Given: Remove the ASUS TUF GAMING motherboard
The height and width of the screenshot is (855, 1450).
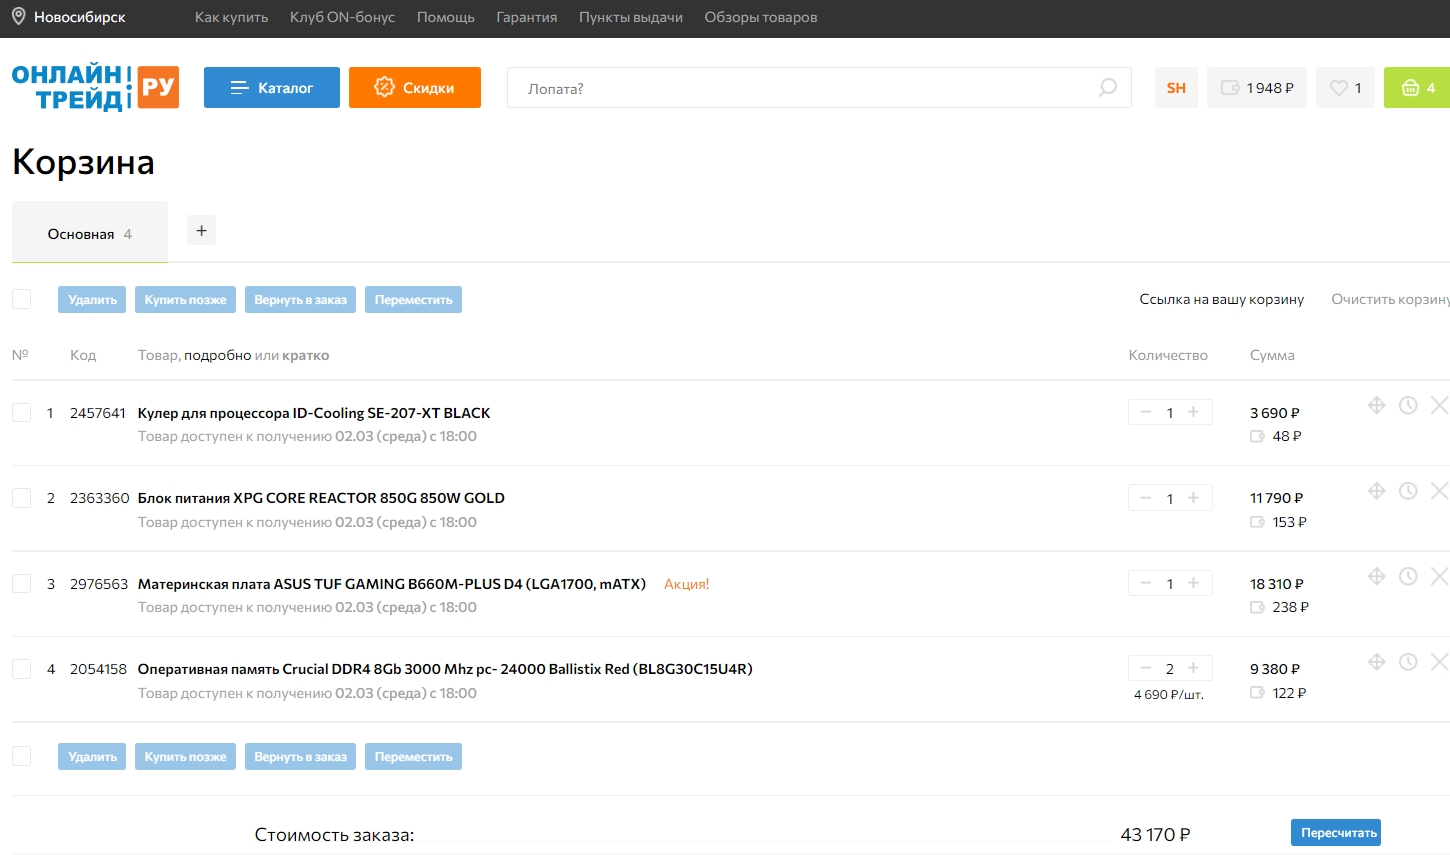Looking at the screenshot, I should (1439, 576).
